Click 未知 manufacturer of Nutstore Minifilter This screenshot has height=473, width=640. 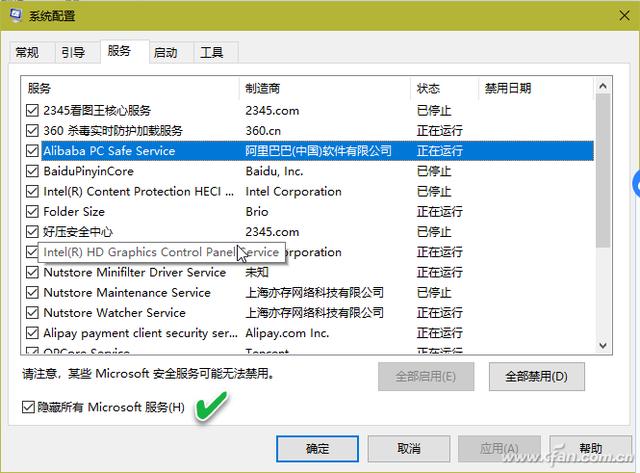coord(257,272)
